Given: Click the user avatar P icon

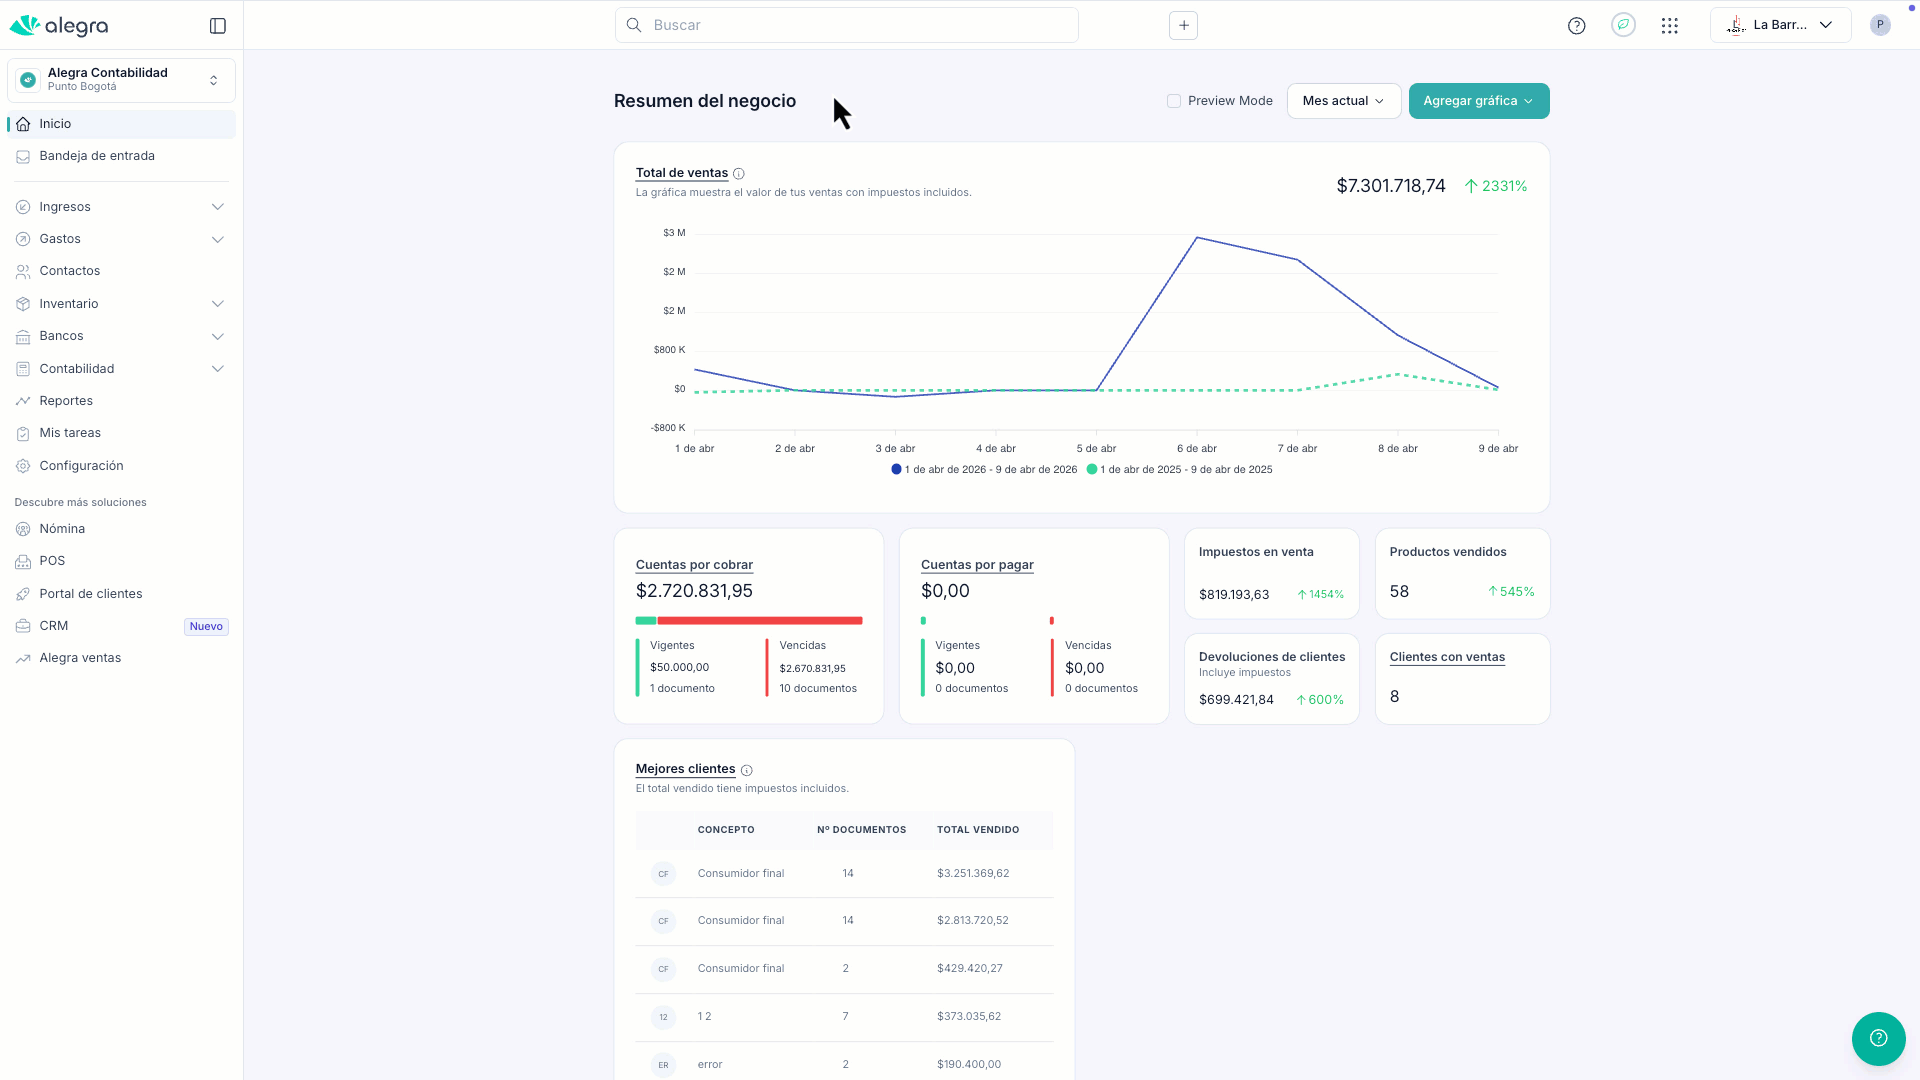Looking at the screenshot, I should pos(1880,25).
